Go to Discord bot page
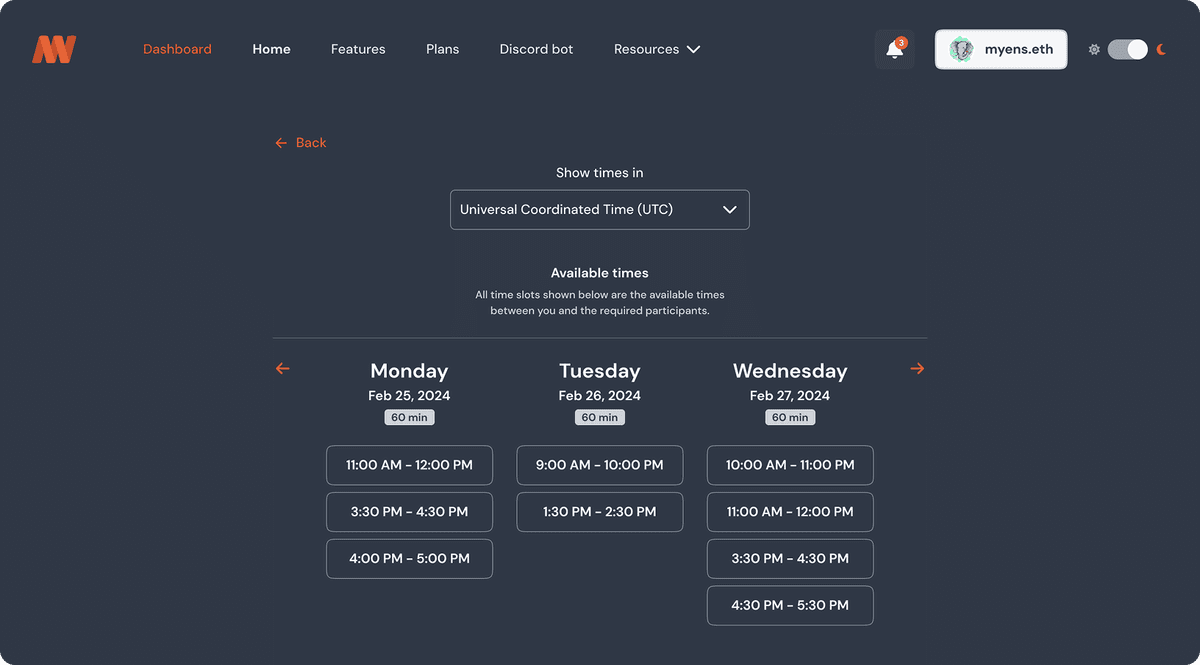Screen dimensions: 1200x665 click(536, 49)
